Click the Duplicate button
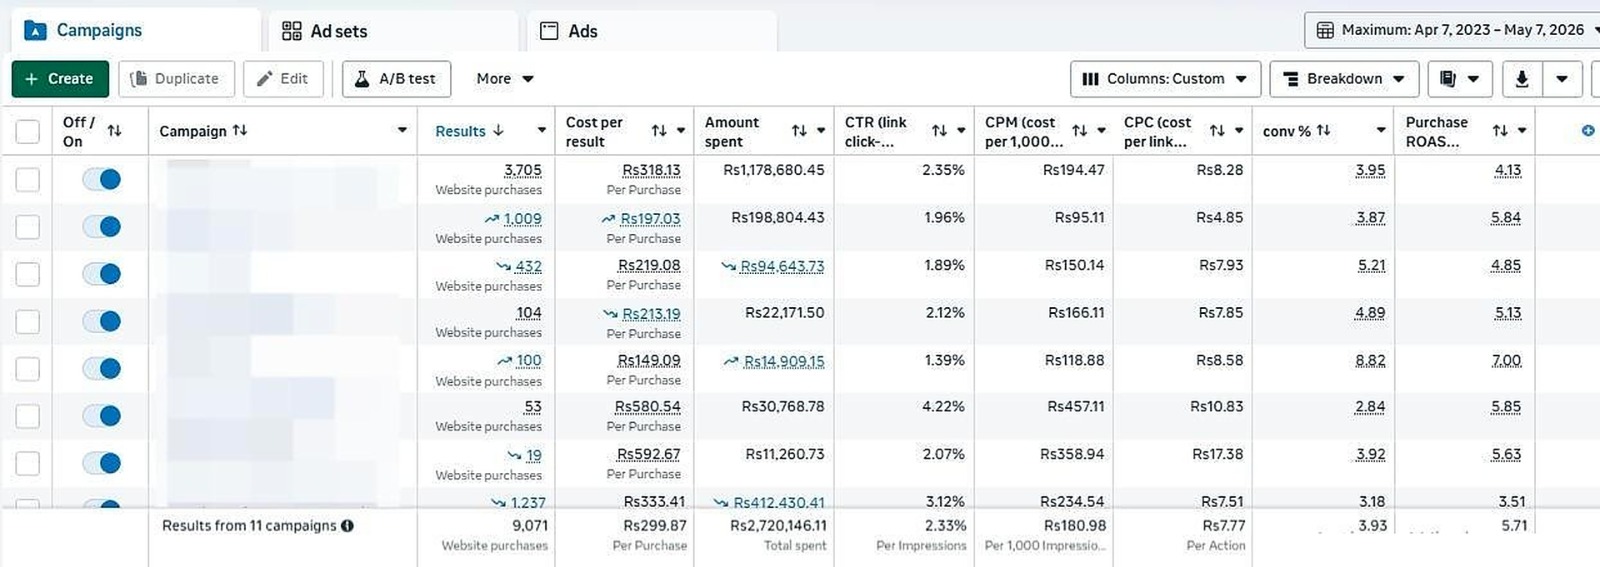The width and height of the screenshot is (1600, 567). [x=177, y=79]
